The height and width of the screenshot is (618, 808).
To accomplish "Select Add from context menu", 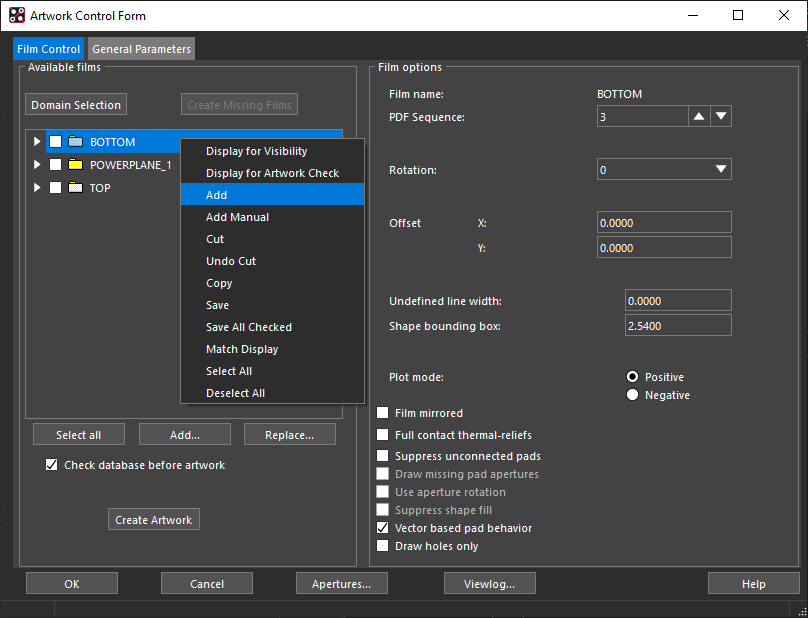I will point(273,195).
